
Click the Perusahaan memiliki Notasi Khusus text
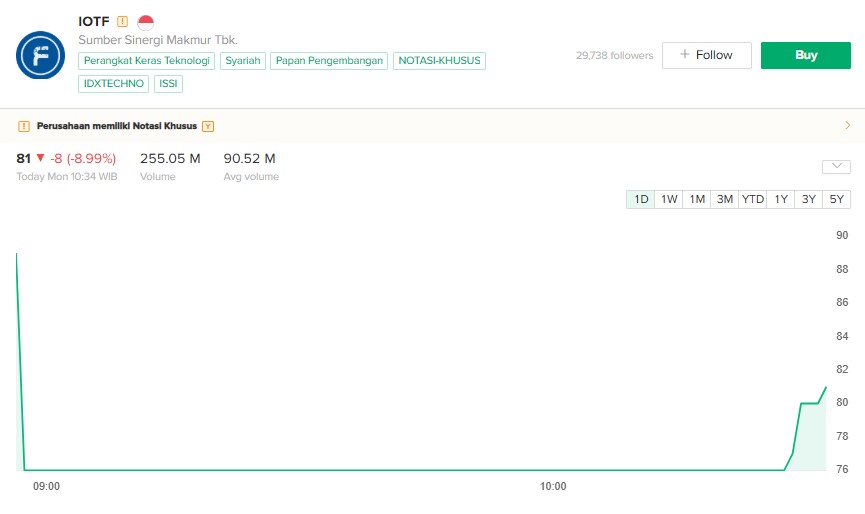coord(116,126)
